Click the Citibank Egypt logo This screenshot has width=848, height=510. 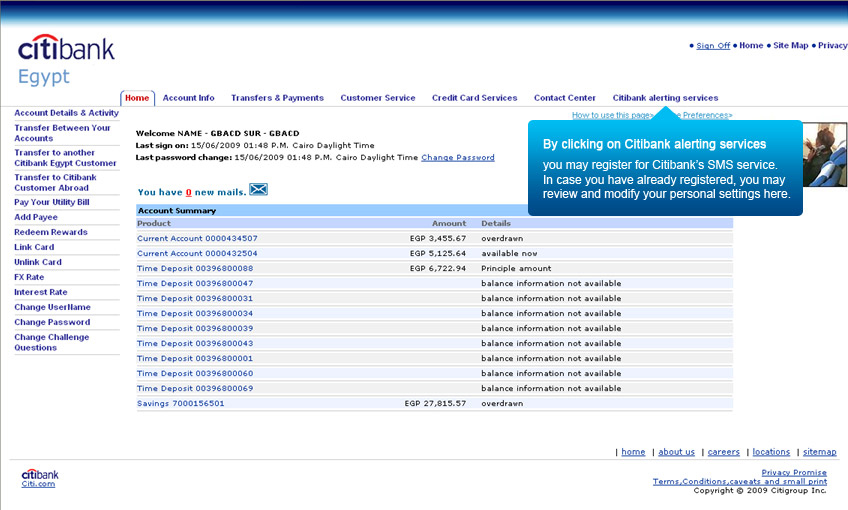66,60
